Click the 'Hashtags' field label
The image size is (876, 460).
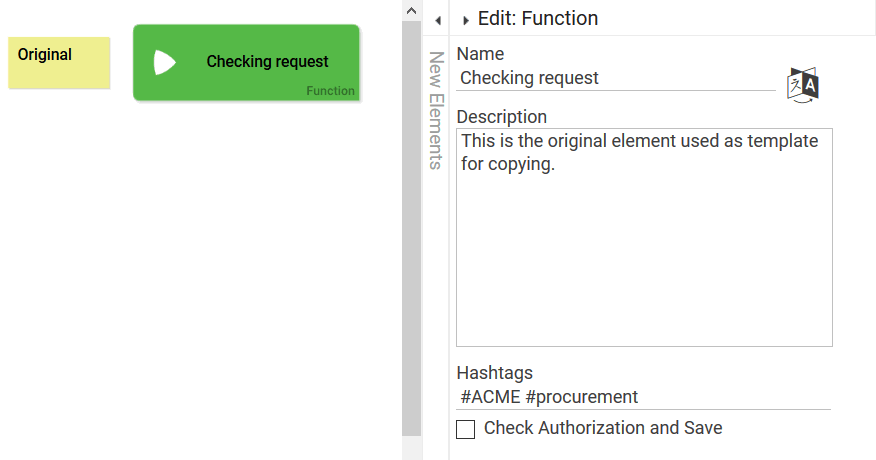pos(494,373)
